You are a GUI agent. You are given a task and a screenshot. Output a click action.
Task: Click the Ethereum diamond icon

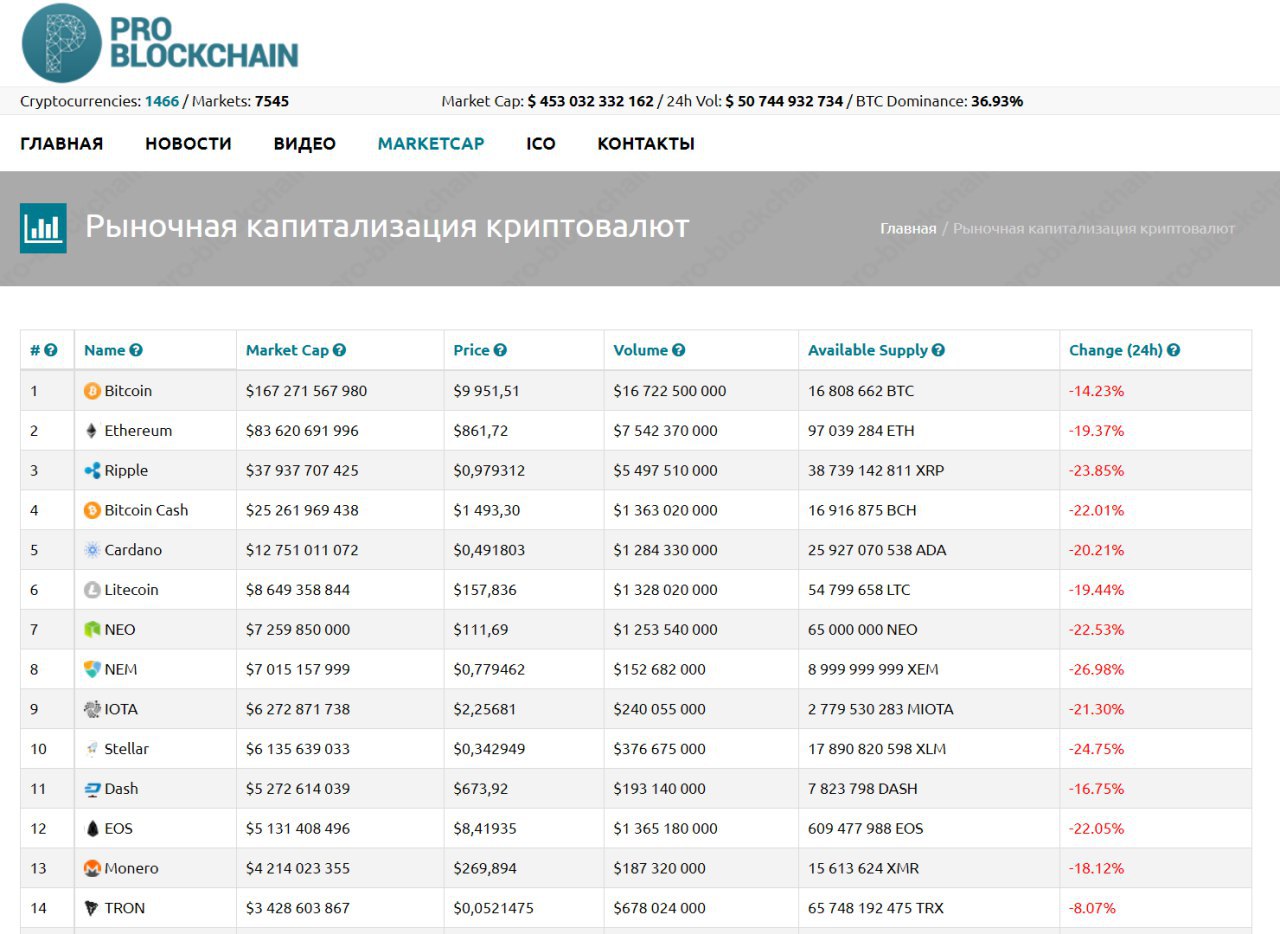tap(92, 431)
